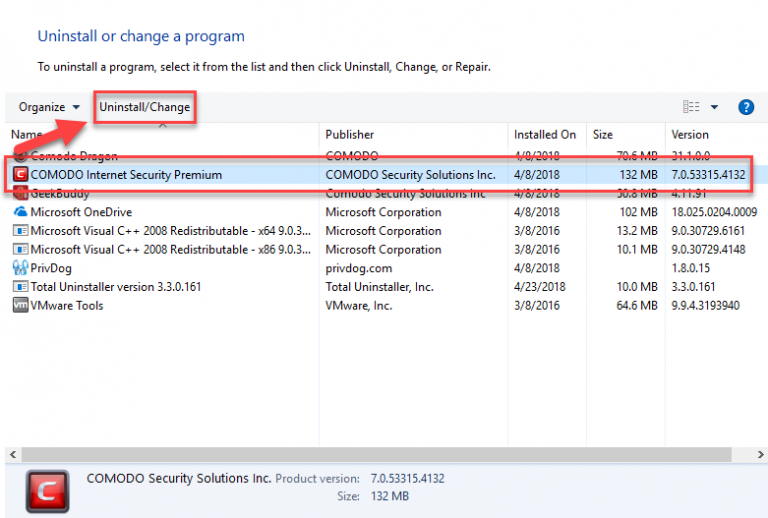Viewport: 768px width, 518px height.
Task: Sort by Size column header
Action: (x=602, y=135)
